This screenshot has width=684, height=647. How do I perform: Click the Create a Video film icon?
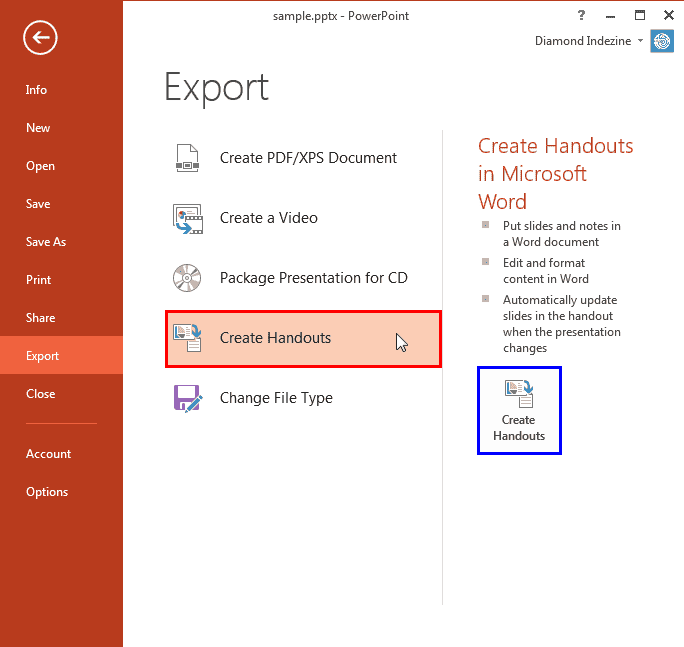188,218
